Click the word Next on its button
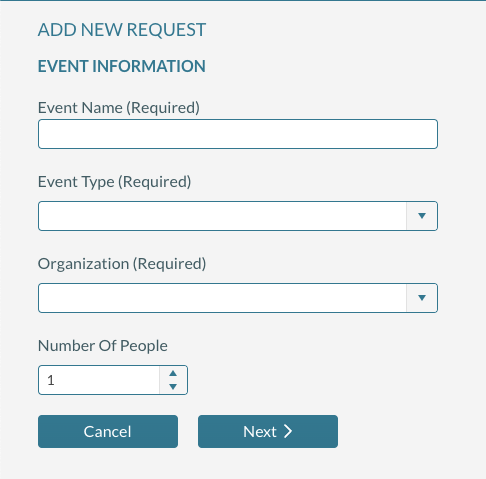Screen dimensions: 486x479 tap(260, 432)
